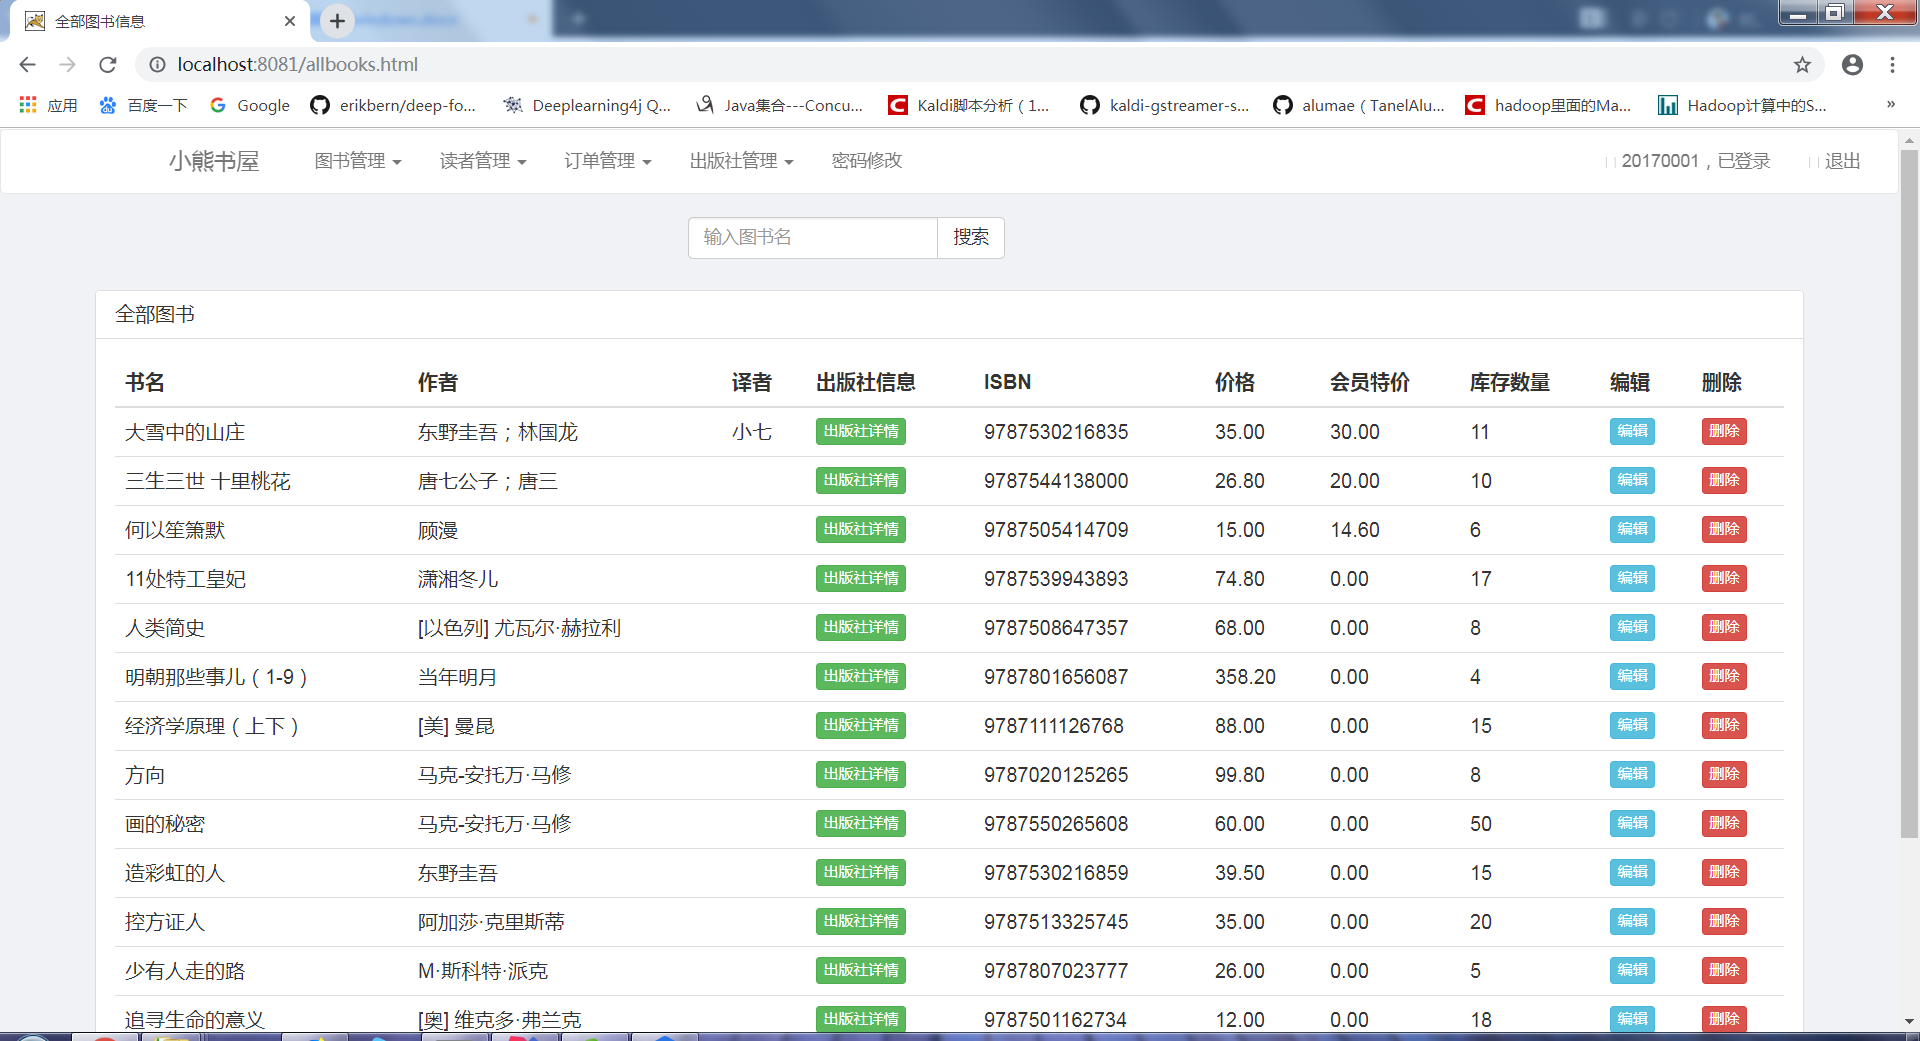Open the 百度一下 bookmark
The height and width of the screenshot is (1041, 1920).
tap(143, 105)
